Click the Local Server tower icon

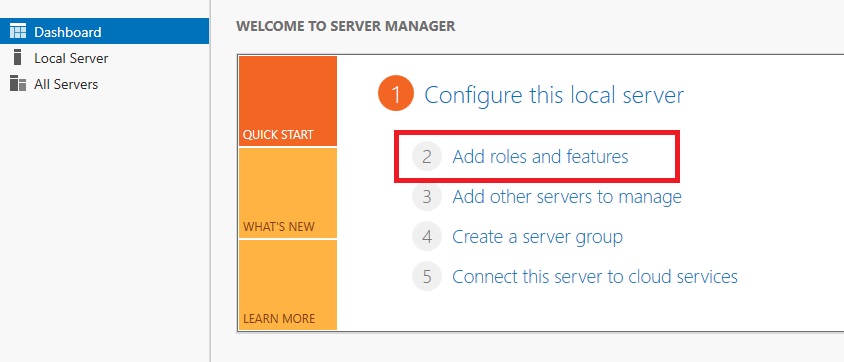(x=18, y=57)
